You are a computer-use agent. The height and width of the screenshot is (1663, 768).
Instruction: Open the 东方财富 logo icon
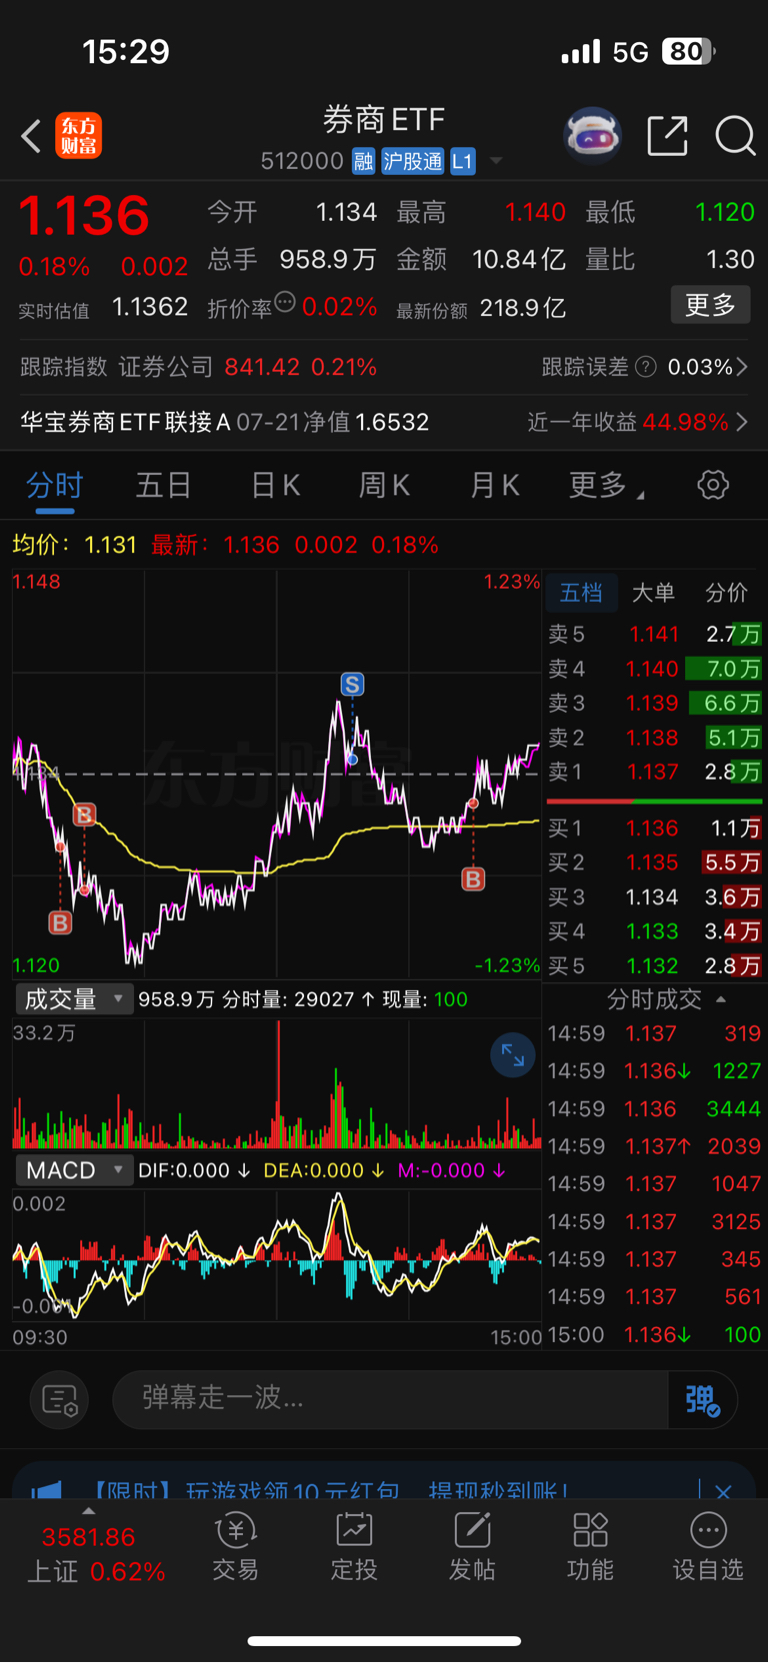pos(78,136)
